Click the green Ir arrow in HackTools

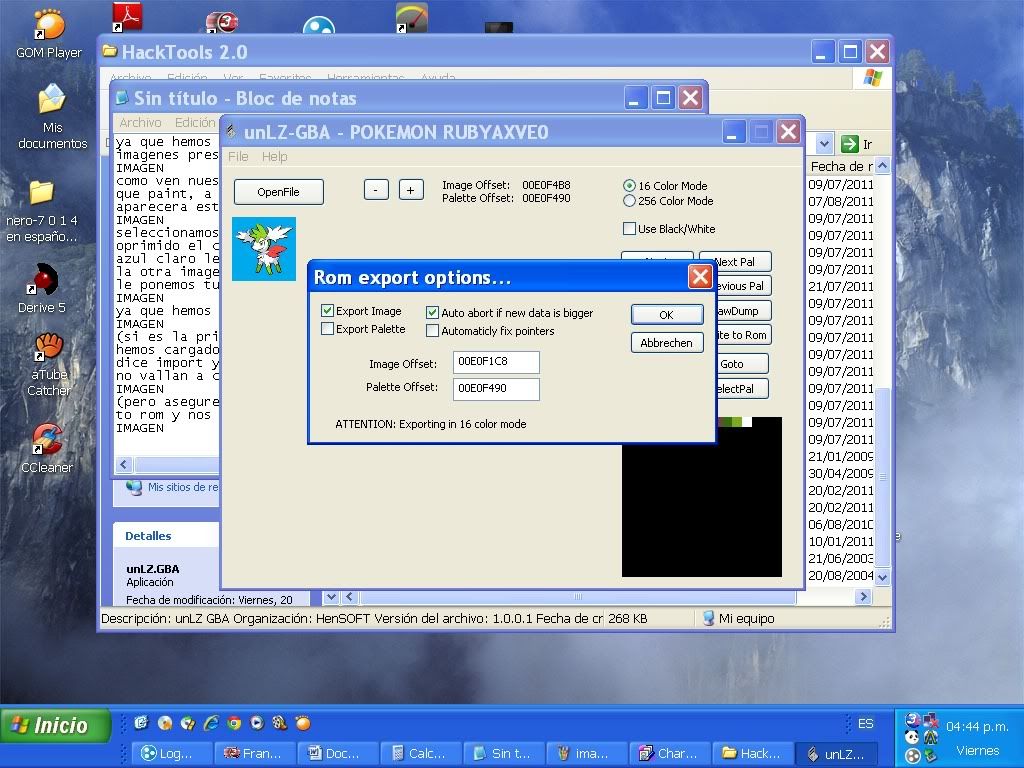[x=849, y=144]
